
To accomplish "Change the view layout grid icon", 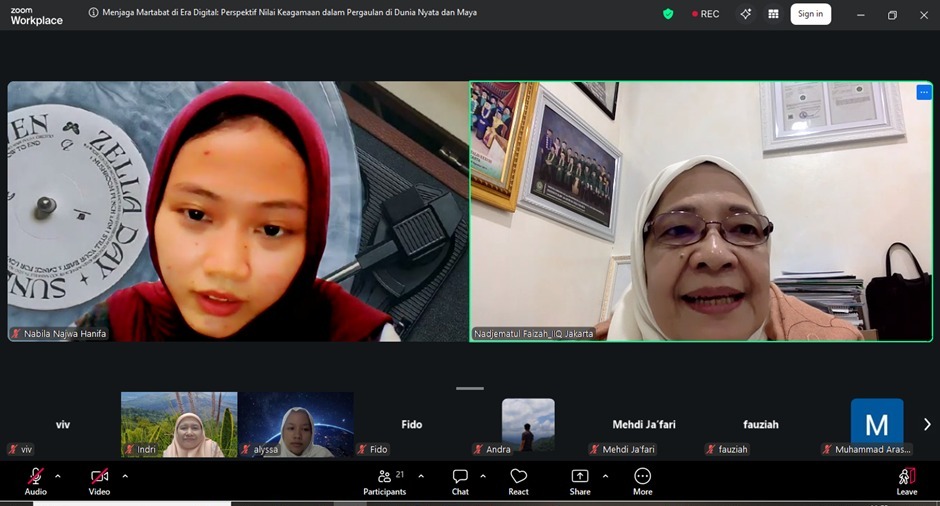I will click(773, 14).
